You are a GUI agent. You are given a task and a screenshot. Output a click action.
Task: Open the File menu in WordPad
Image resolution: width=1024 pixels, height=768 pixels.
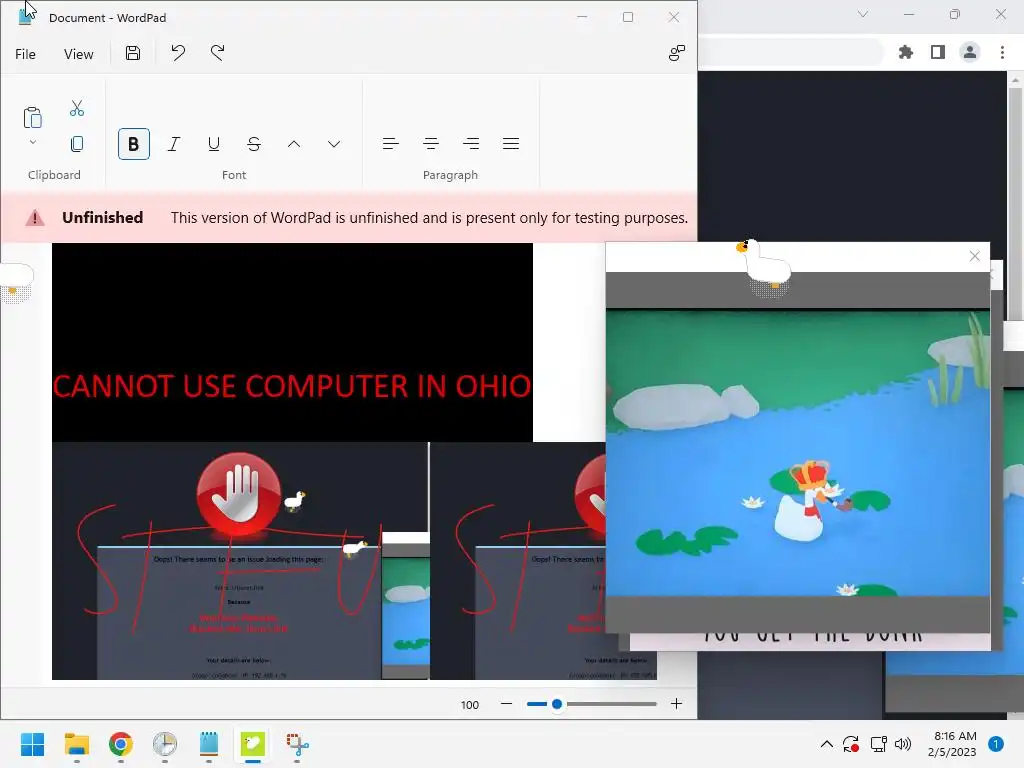coord(25,54)
